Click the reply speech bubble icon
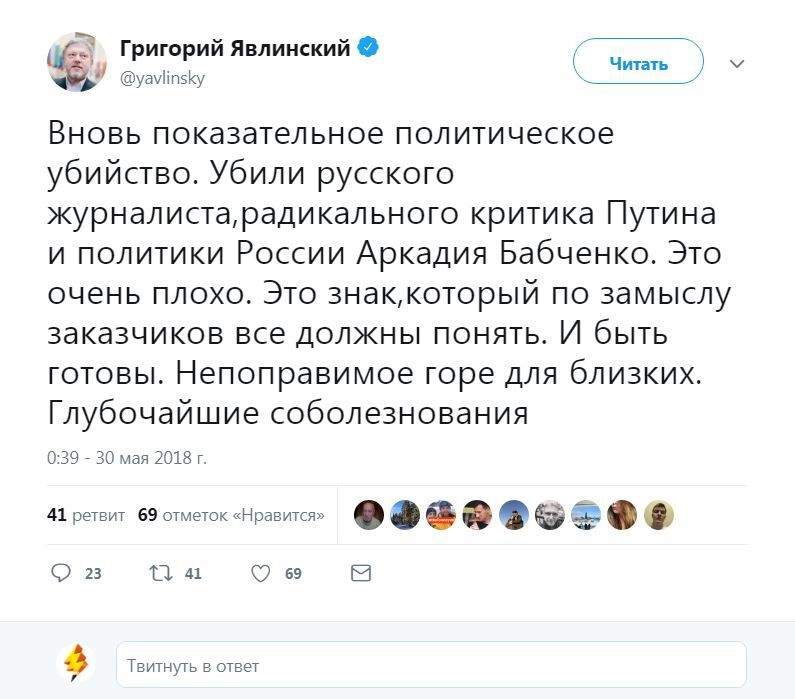795x699 pixels. point(61,573)
